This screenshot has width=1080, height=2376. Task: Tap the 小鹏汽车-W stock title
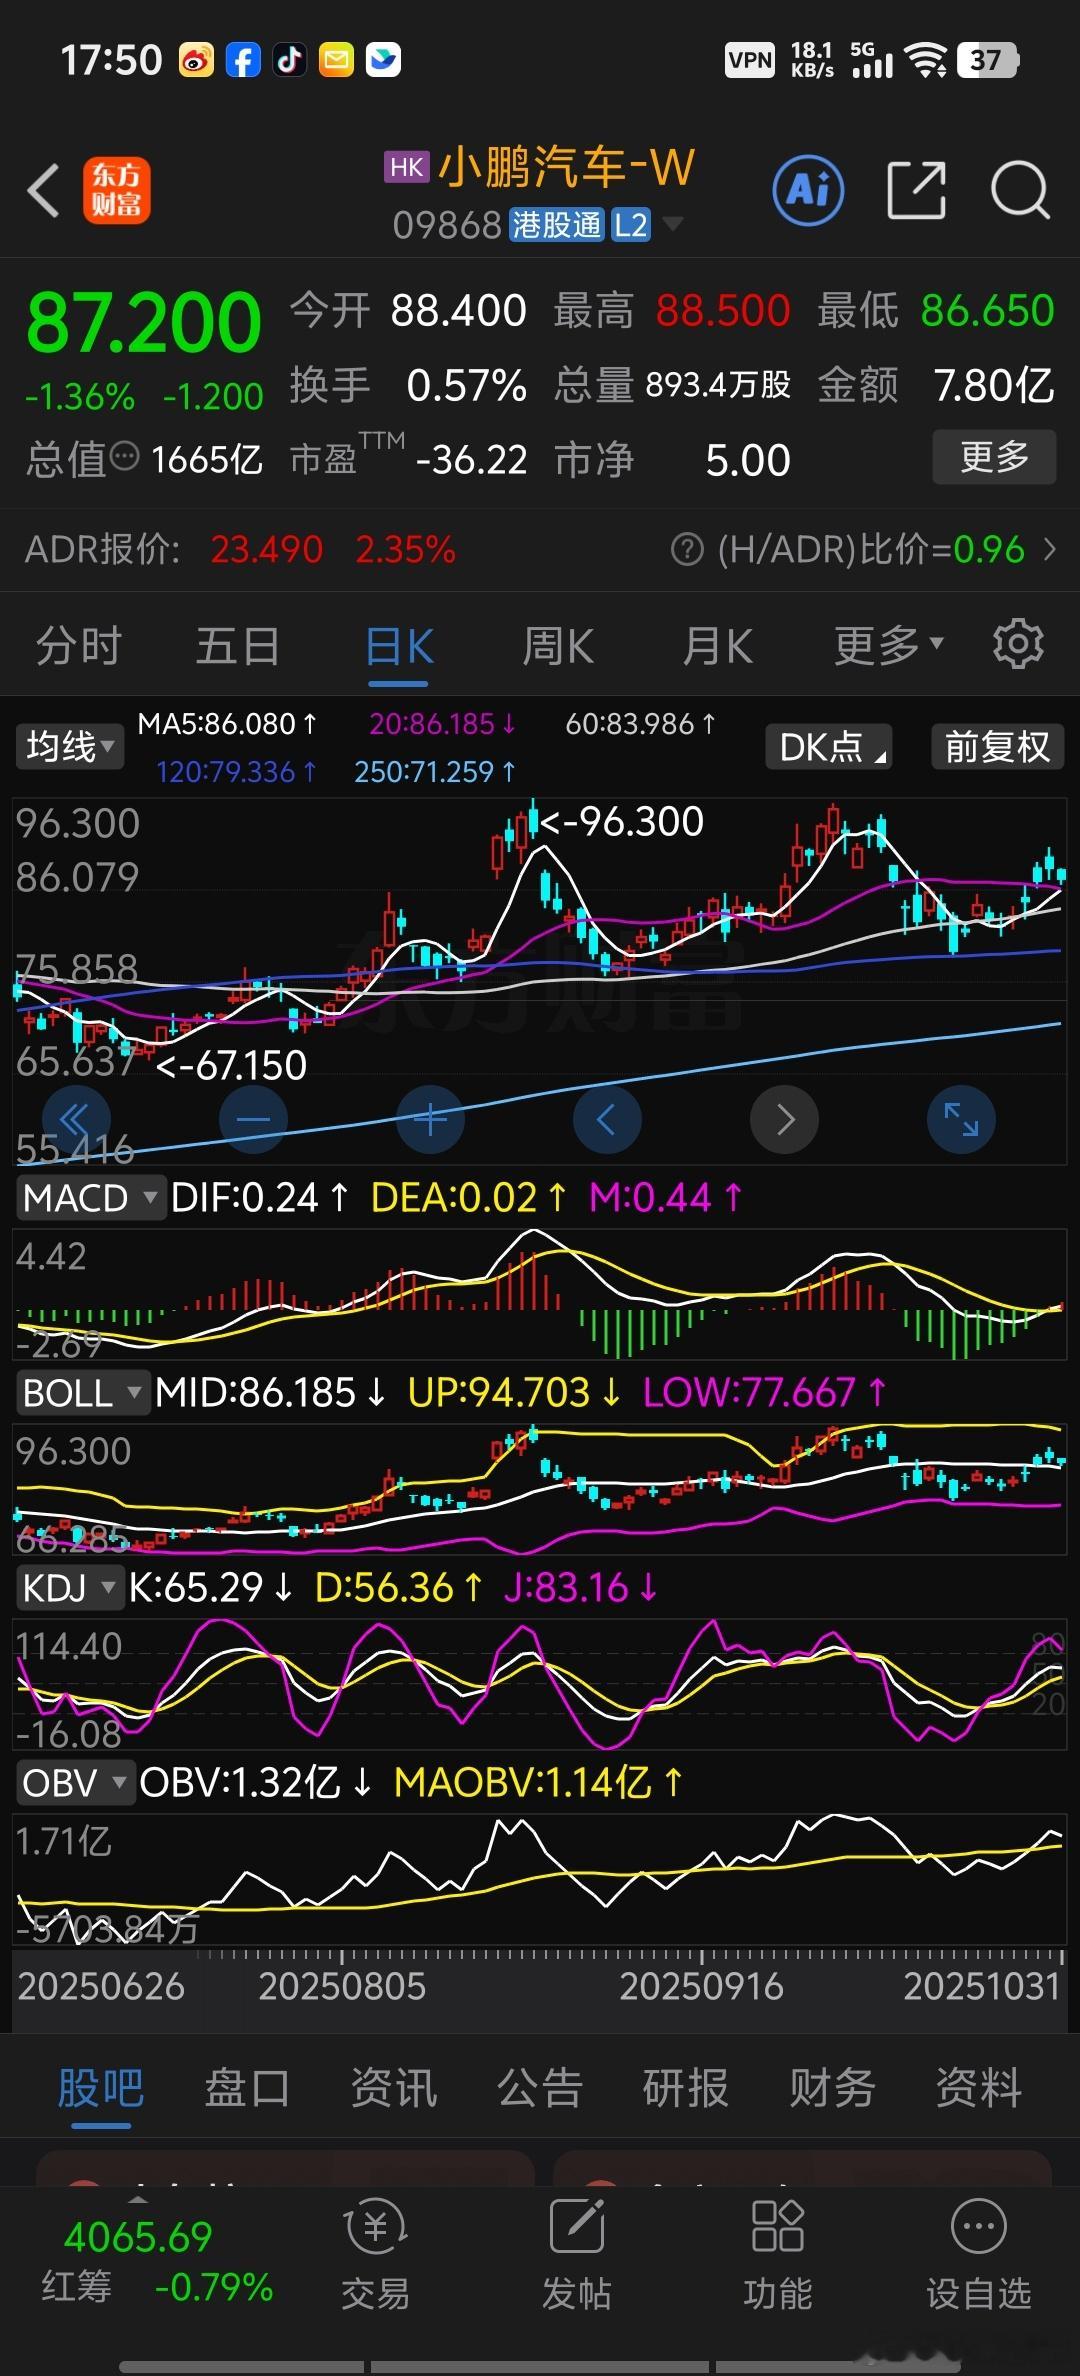(566, 167)
